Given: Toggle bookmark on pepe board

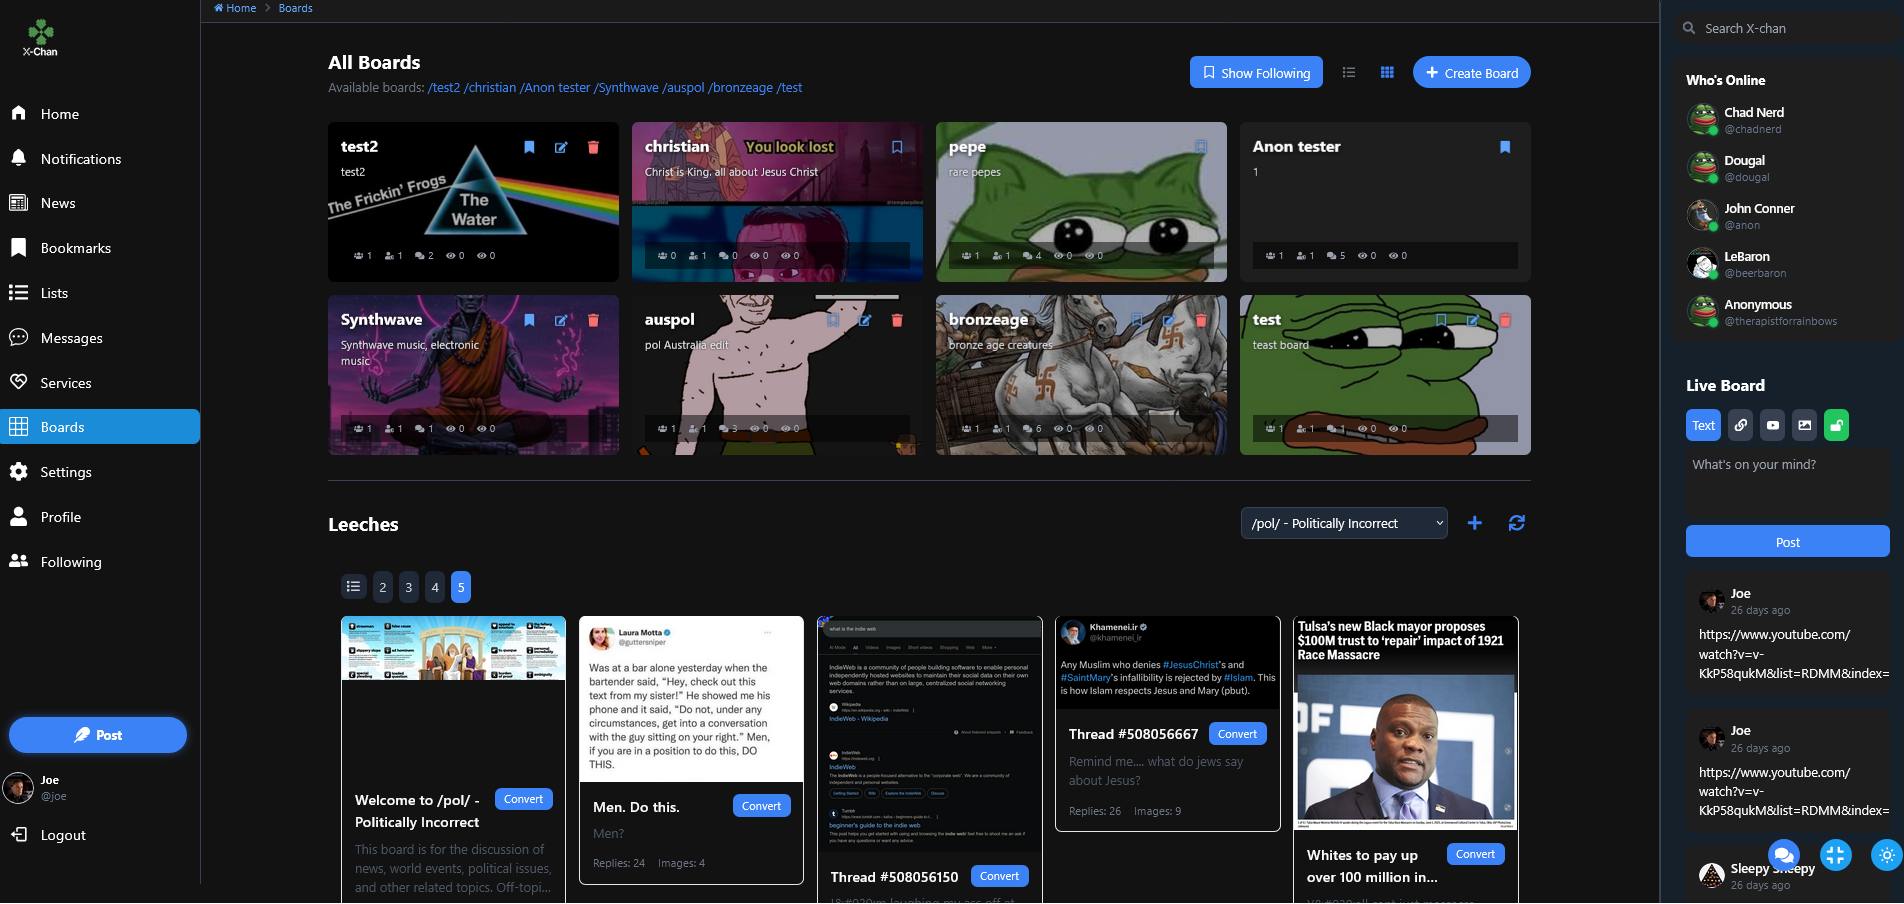Looking at the screenshot, I should (x=1201, y=147).
